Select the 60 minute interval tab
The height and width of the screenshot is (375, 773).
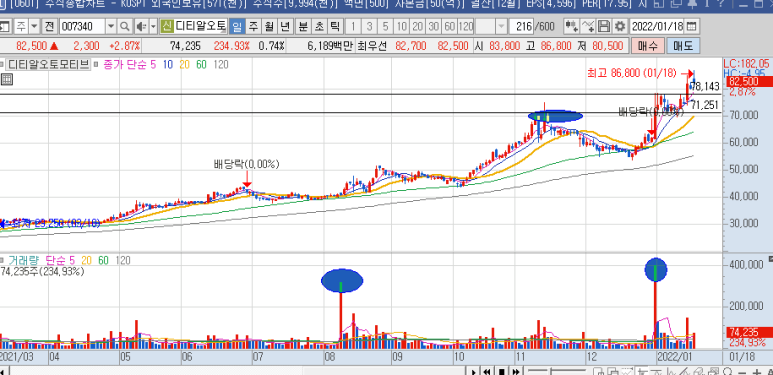tap(449, 26)
